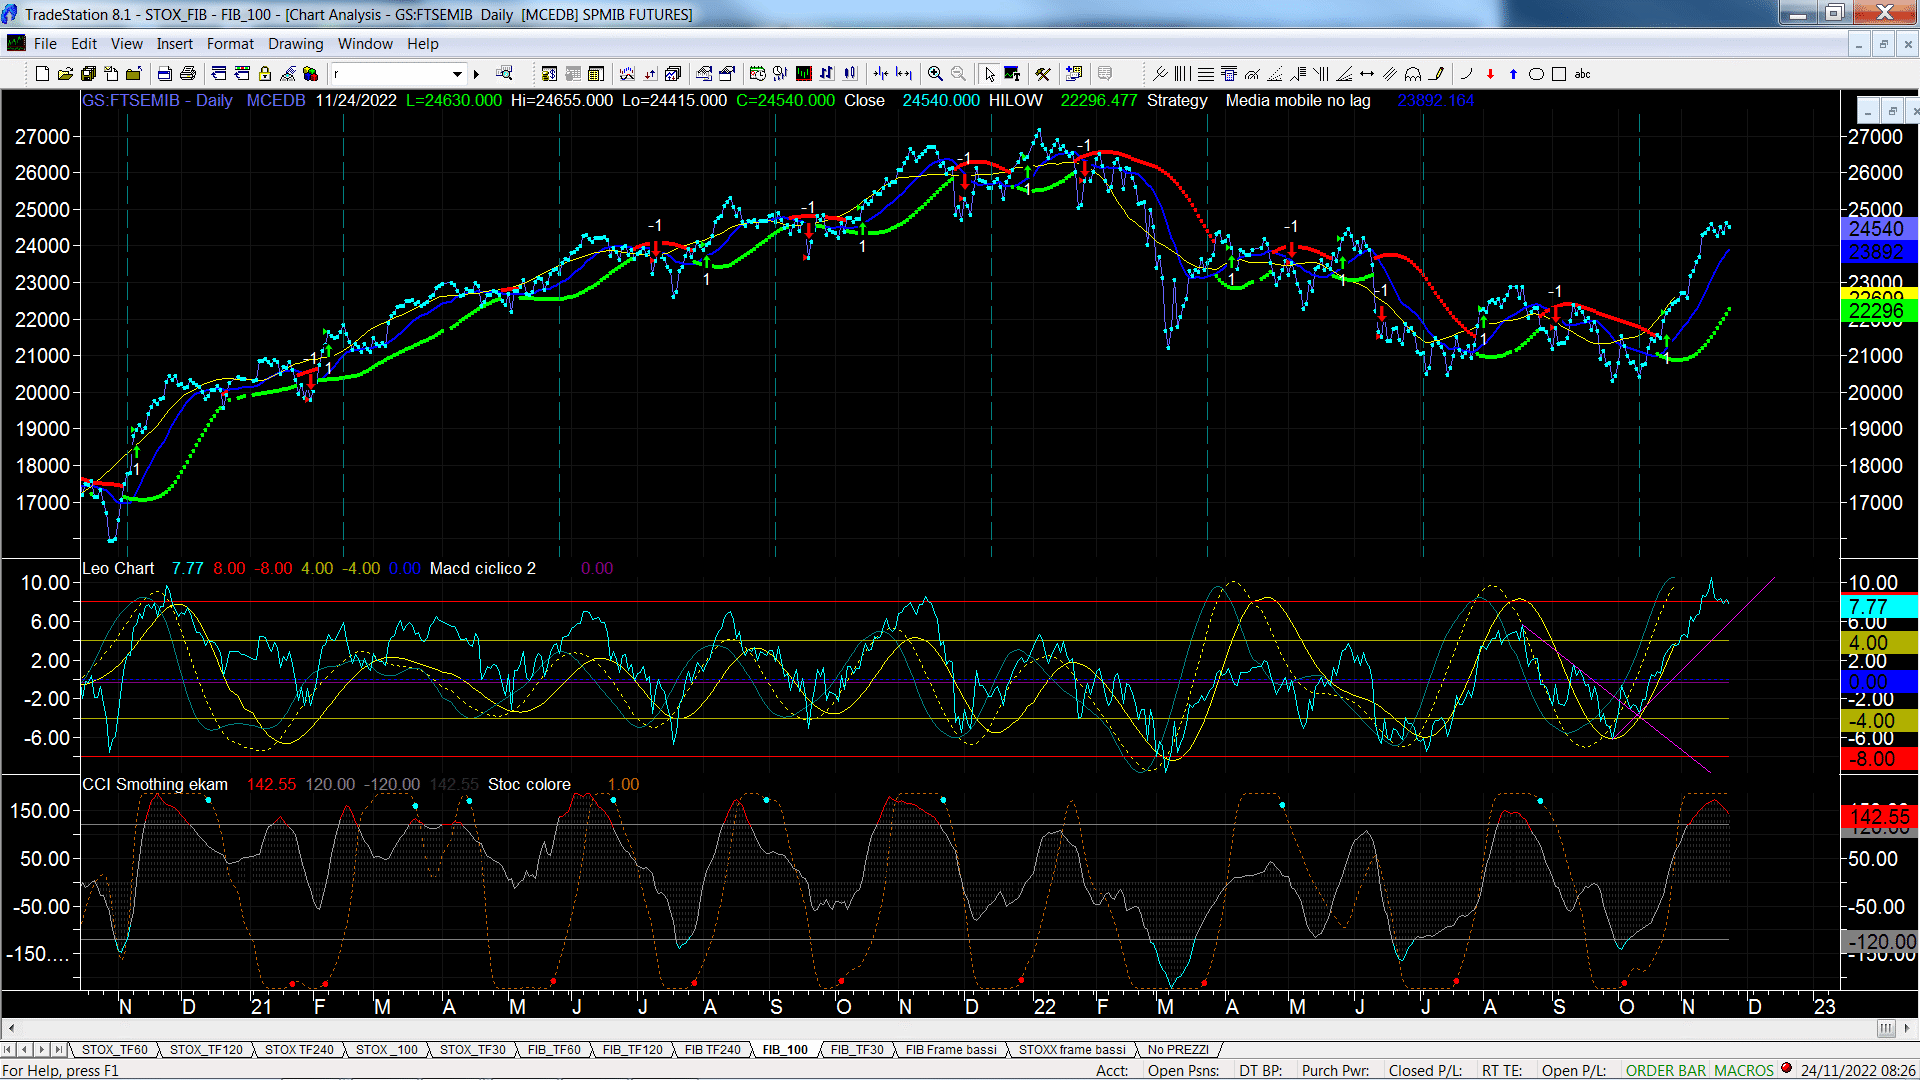Viewport: 1920px width, 1080px height.
Task: Open the Insert menu
Action: (174, 44)
